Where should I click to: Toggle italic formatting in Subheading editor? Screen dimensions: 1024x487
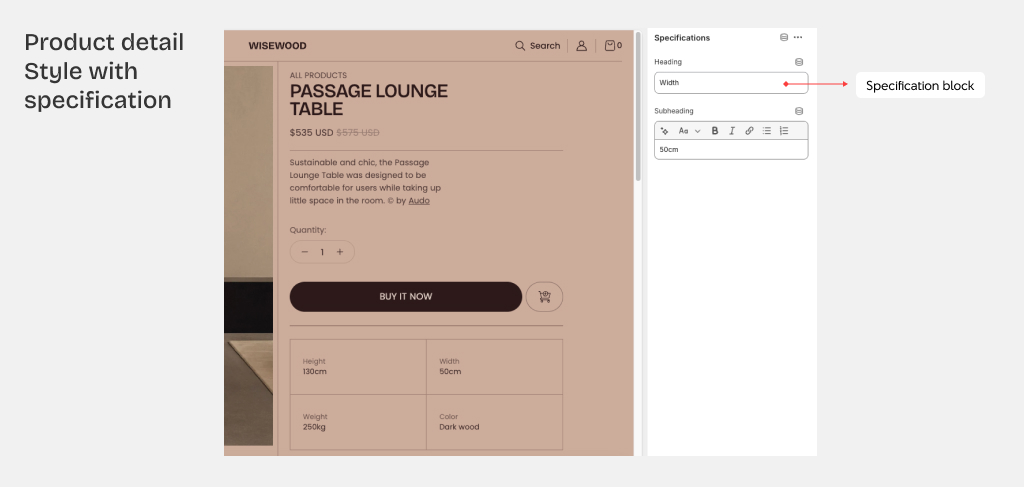pyautogui.click(x=731, y=131)
